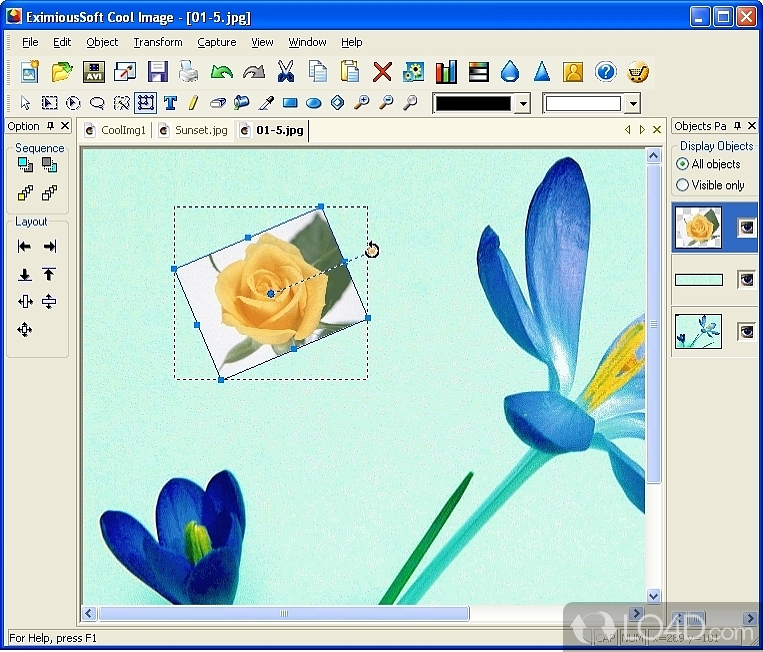The width and height of the screenshot is (763, 652).
Task: Open the Object menu
Action: (x=102, y=42)
